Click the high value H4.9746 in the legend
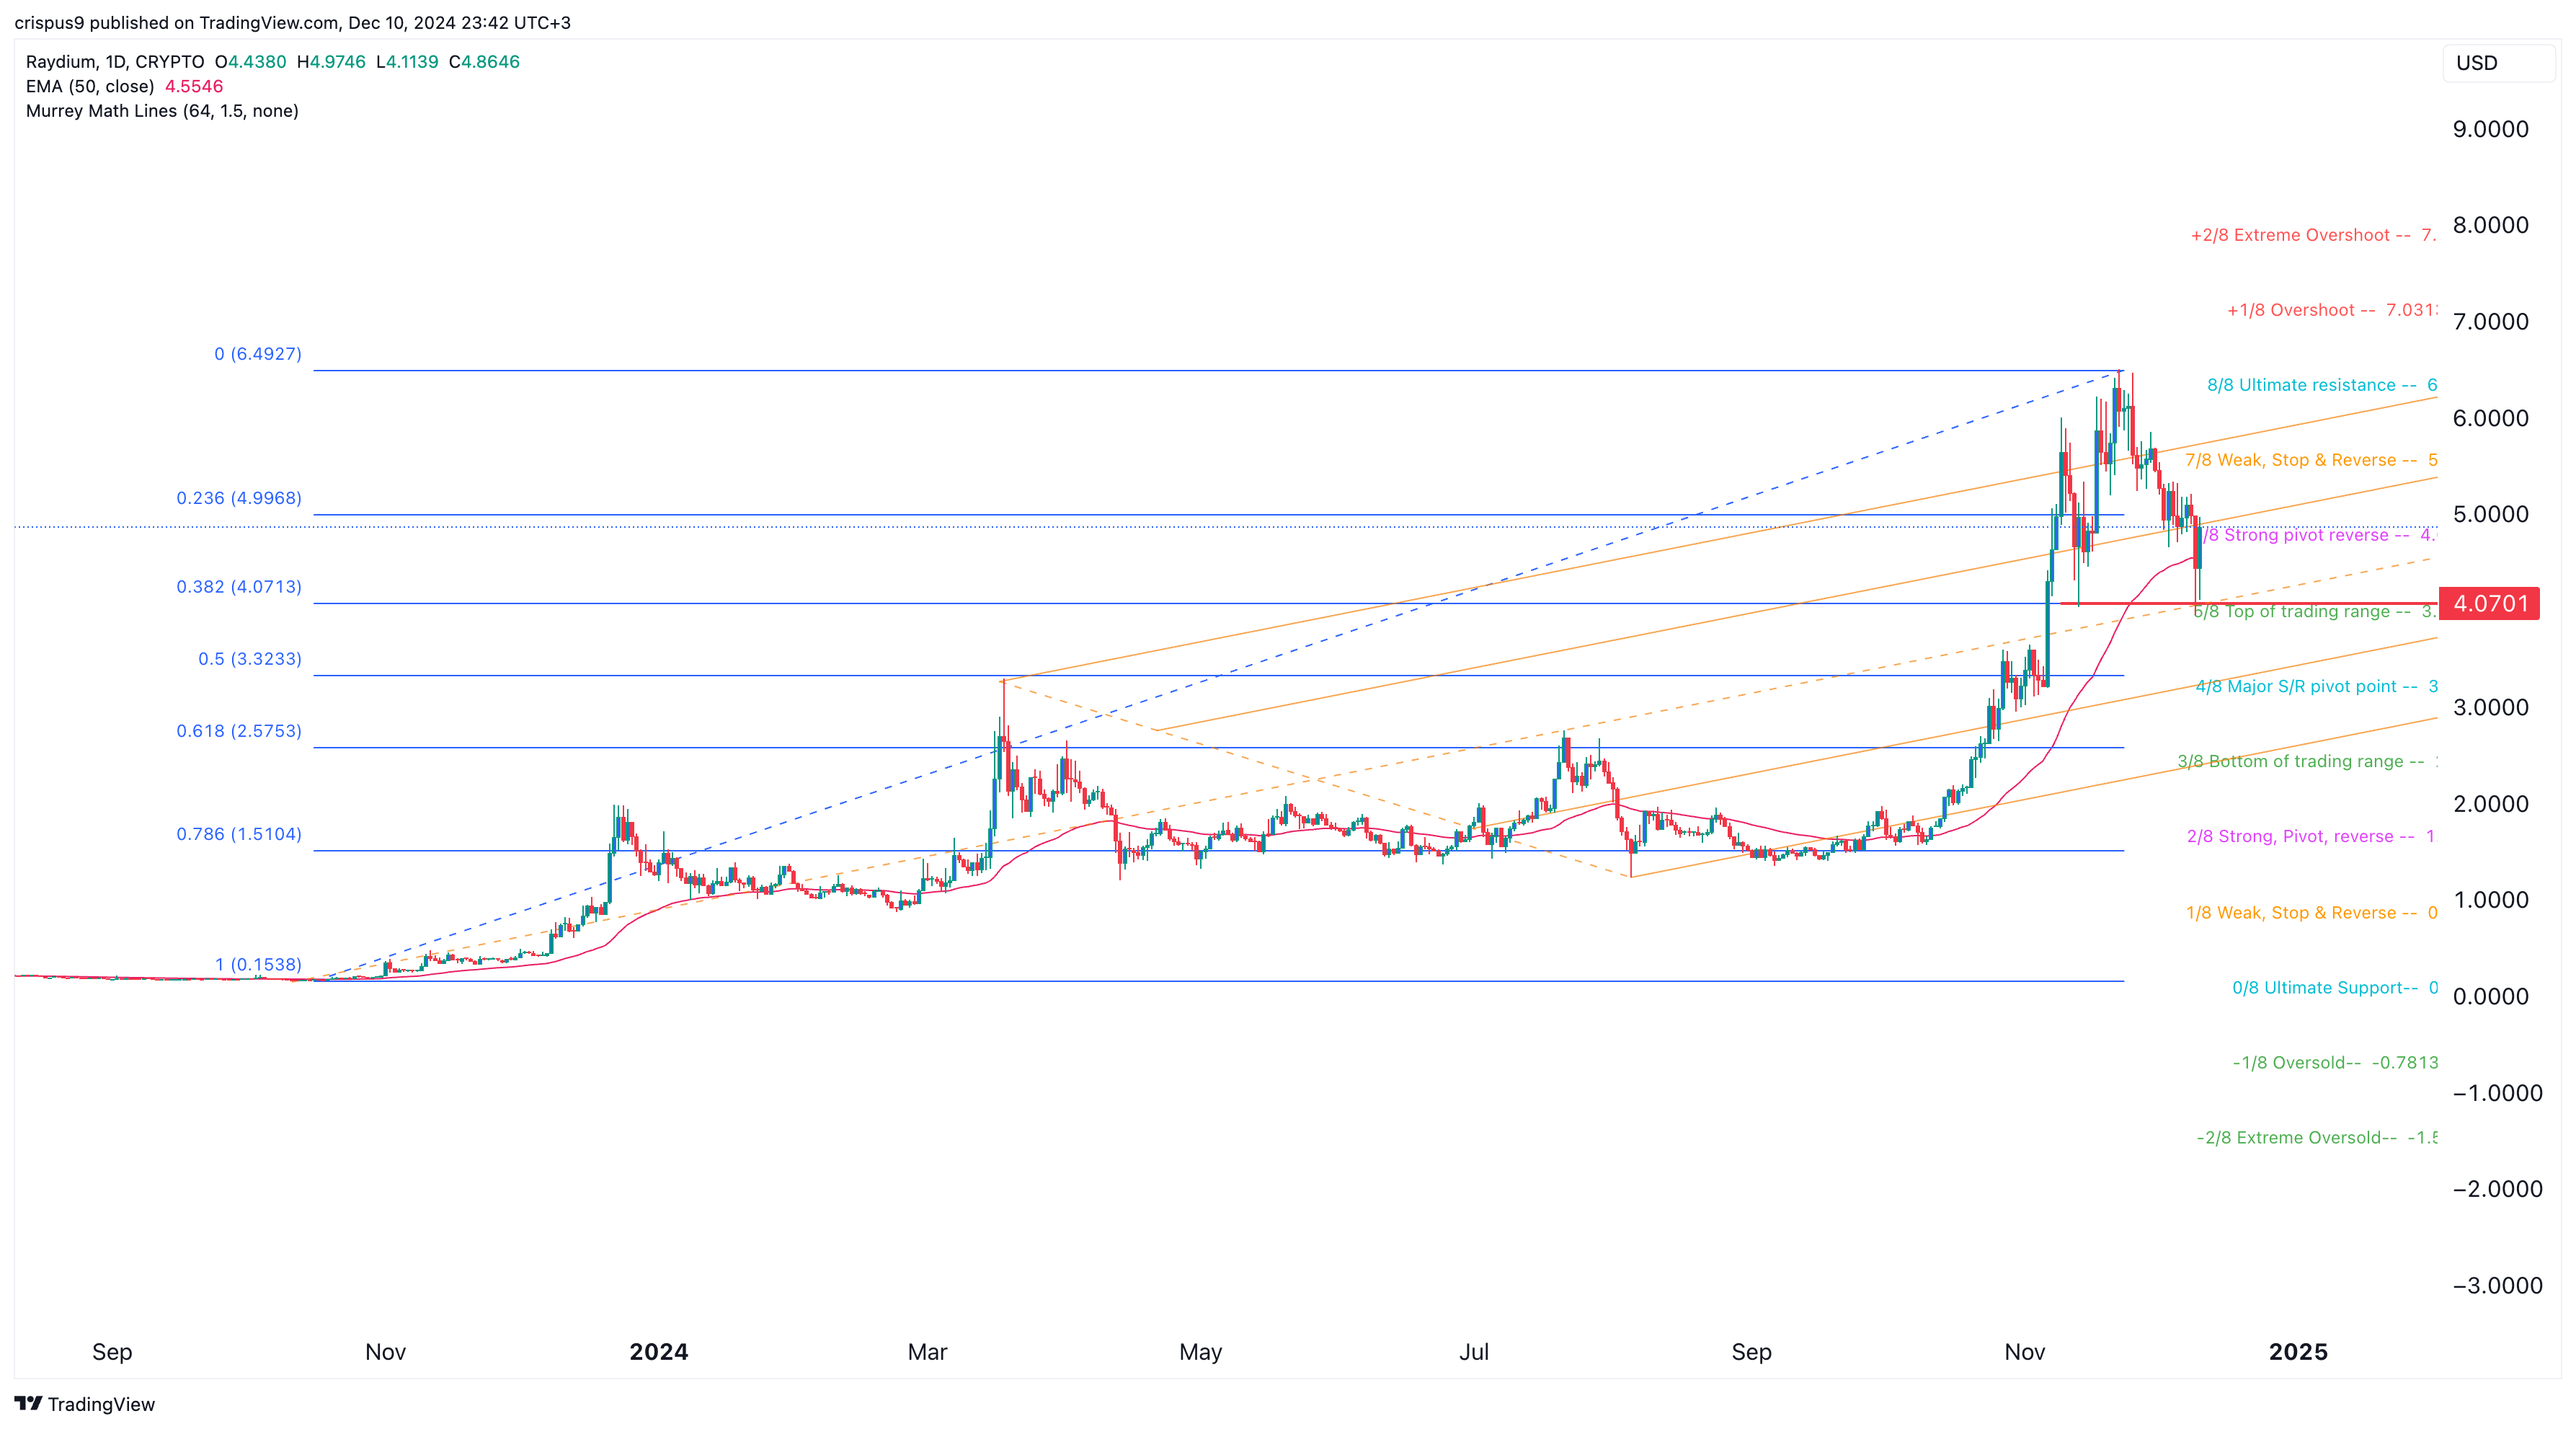The width and height of the screenshot is (2576, 1429). 332,62
